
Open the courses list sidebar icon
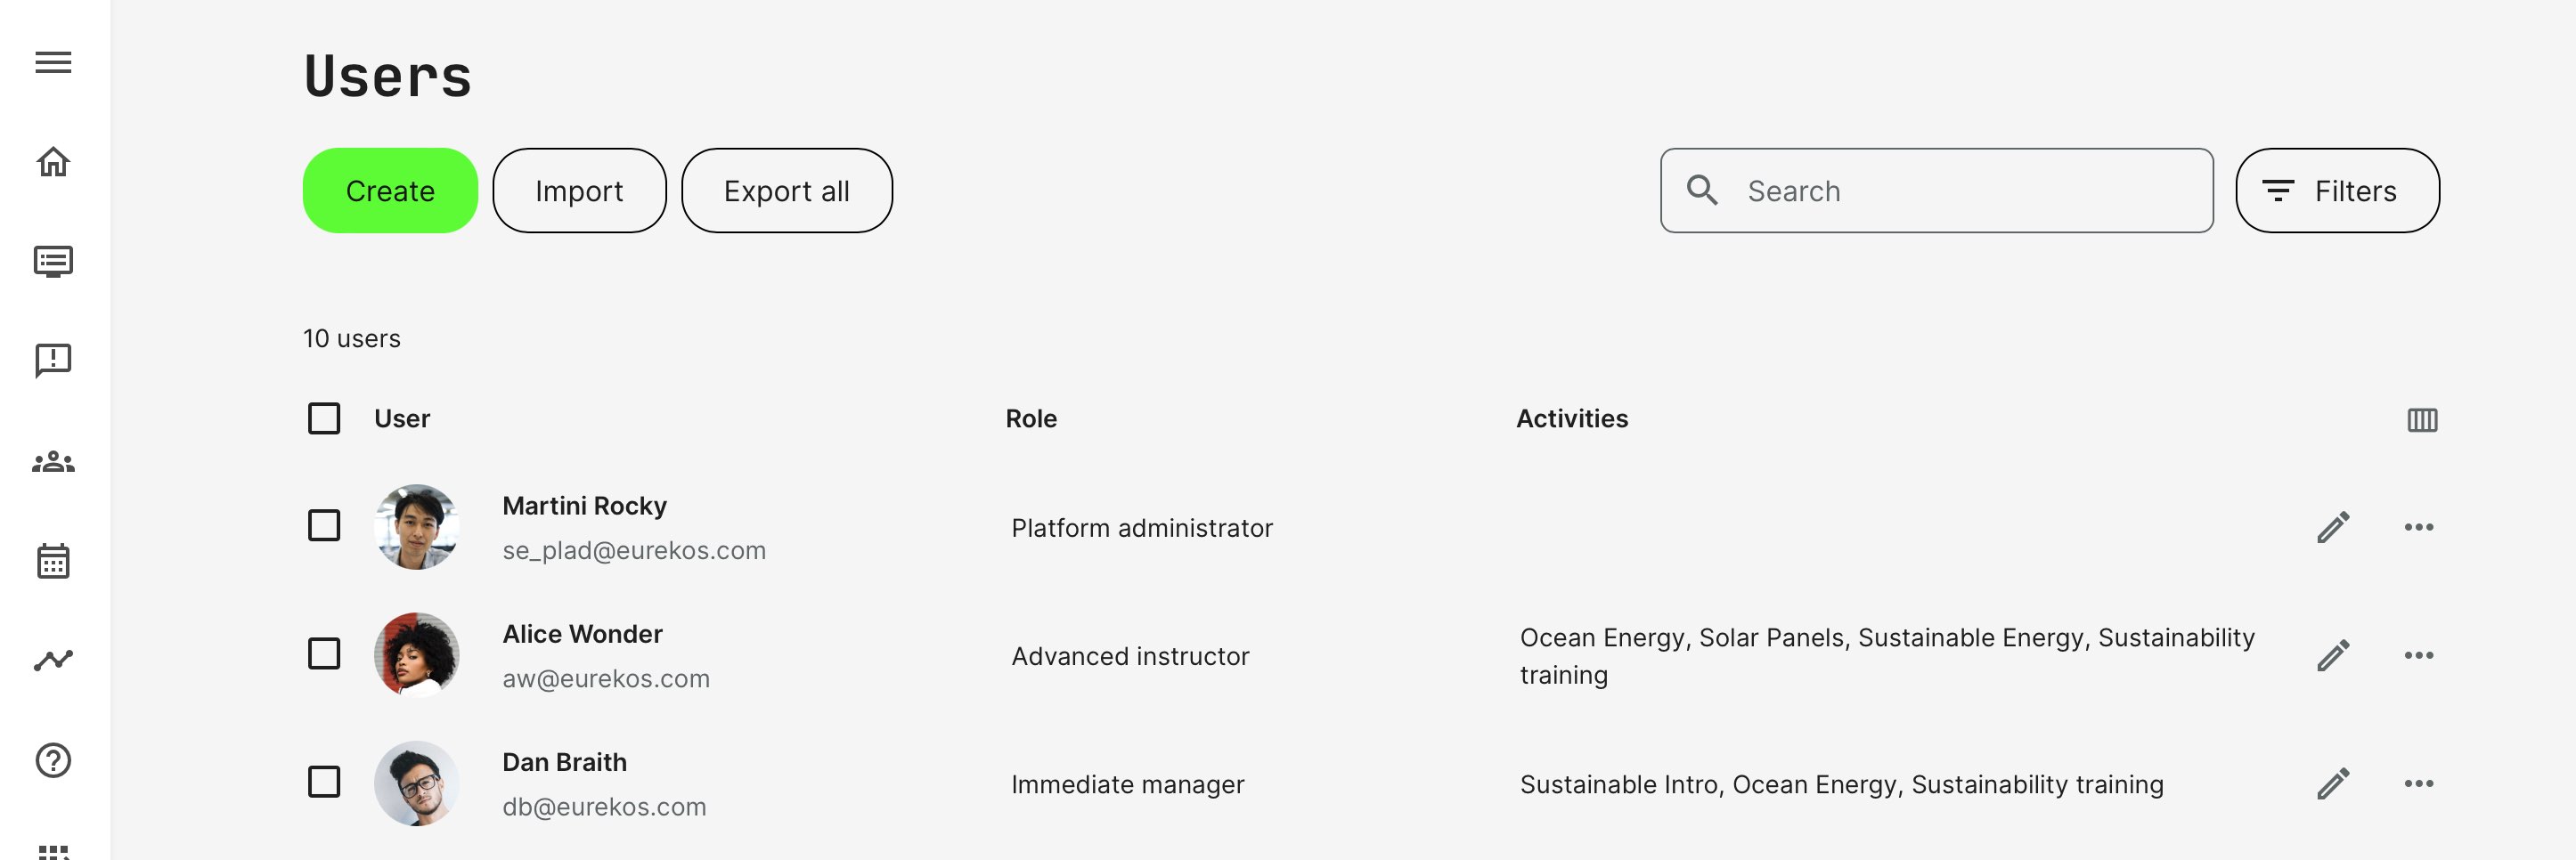(53, 261)
